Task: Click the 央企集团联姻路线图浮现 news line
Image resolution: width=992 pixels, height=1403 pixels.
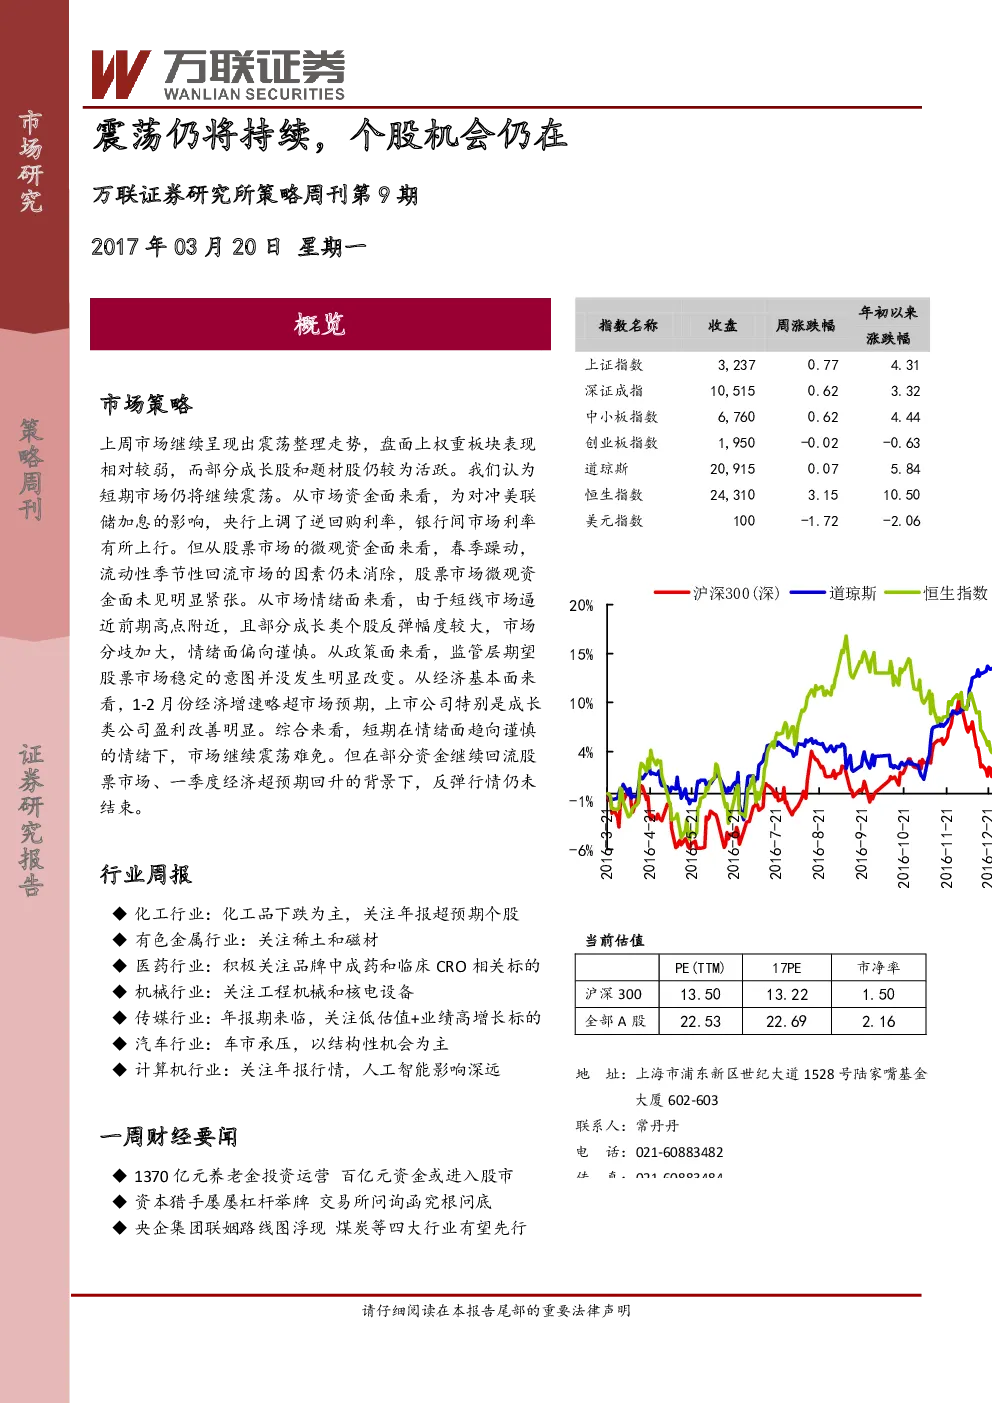Action: click(x=319, y=1228)
